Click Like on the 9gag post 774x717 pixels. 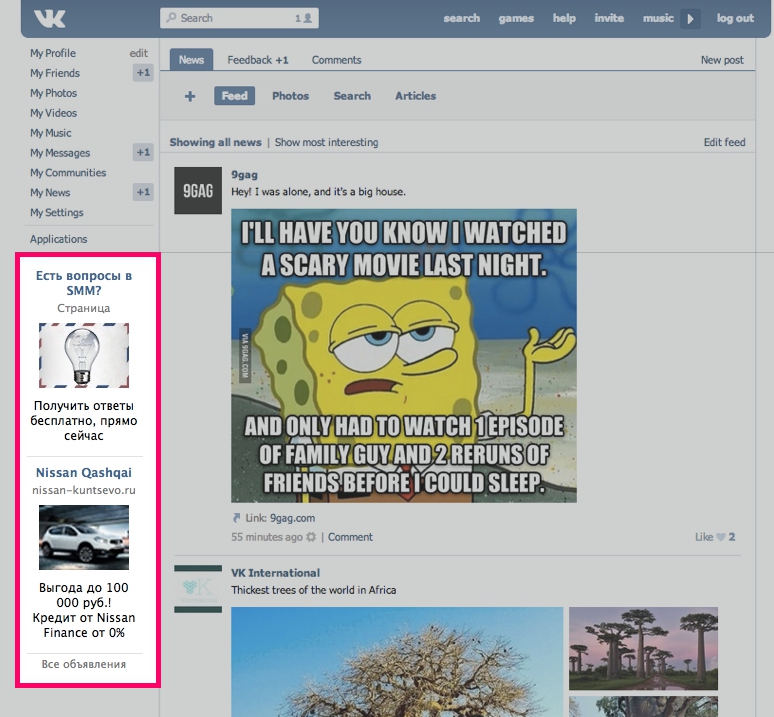pos(704,537)
